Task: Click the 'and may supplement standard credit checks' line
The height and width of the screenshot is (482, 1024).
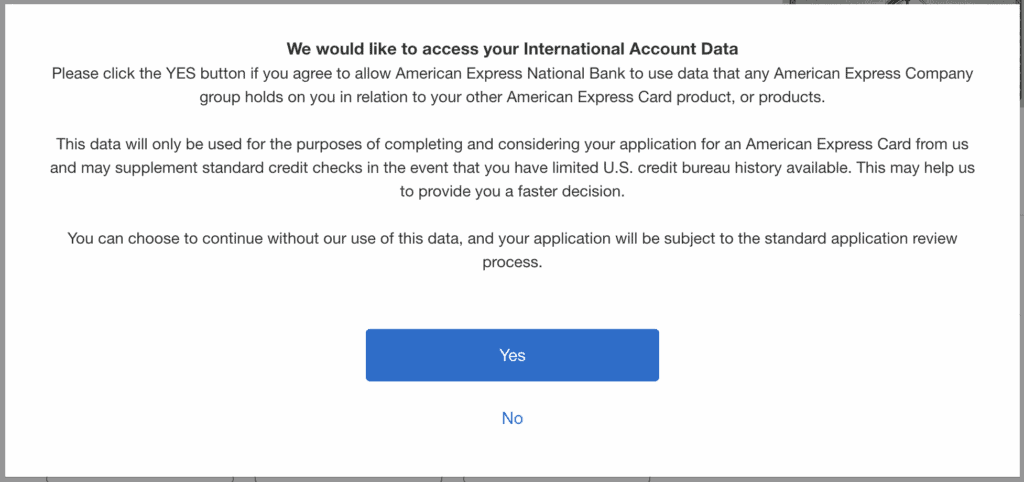Action: (x=512, y=169)
